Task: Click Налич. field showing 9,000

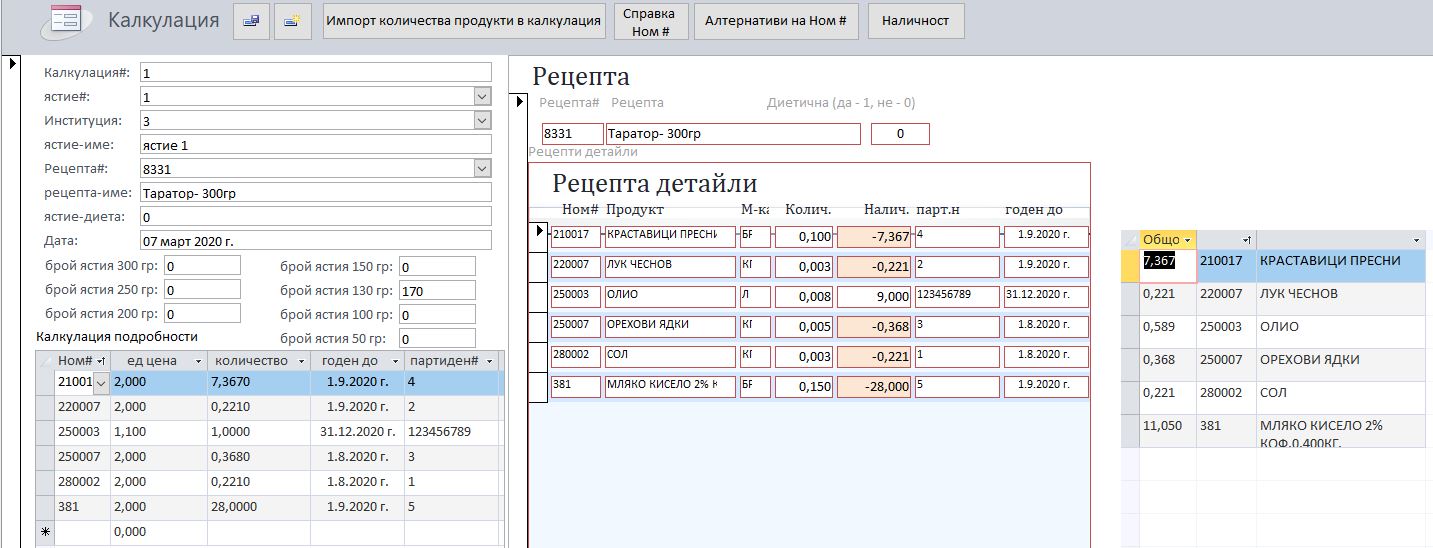Action: (x=874, y=297)
